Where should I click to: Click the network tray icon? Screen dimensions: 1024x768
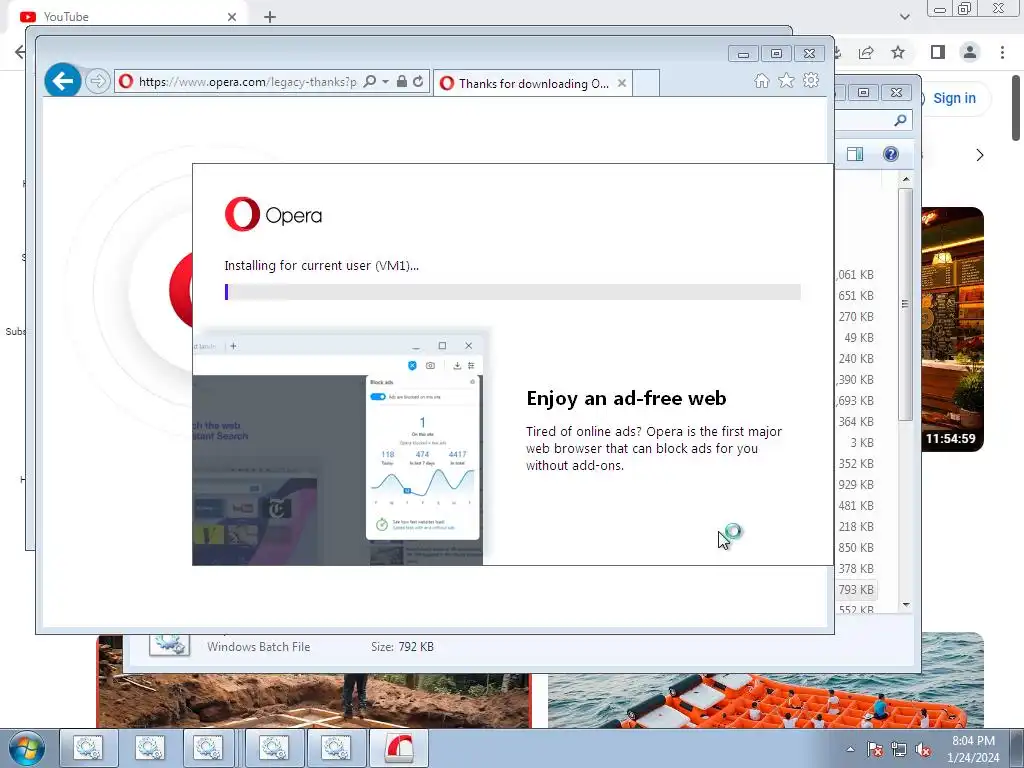pyautogui.click(x=899, y=749)
